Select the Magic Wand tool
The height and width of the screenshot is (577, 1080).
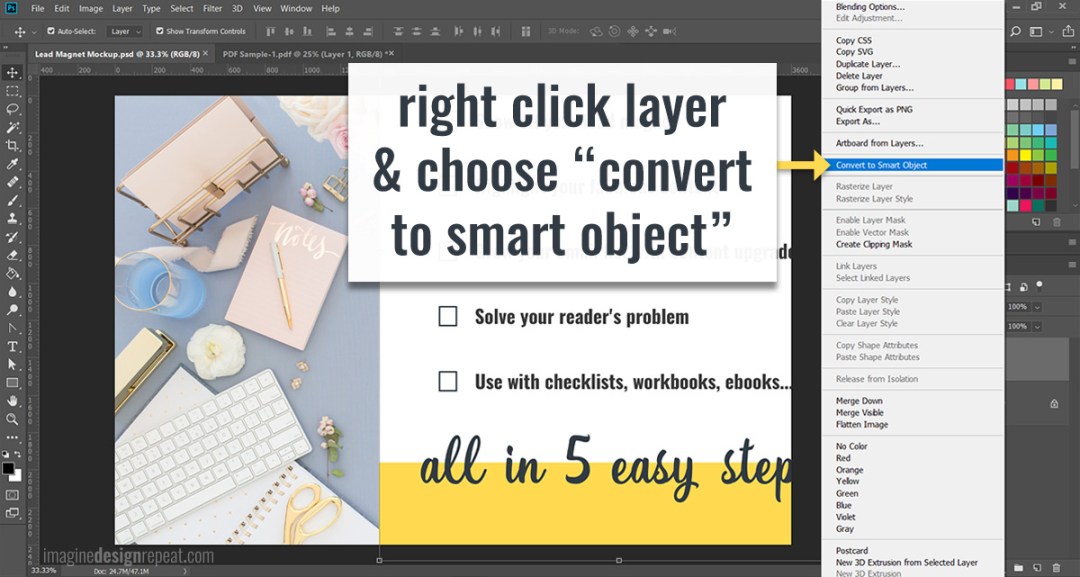[x=12, y=127]
